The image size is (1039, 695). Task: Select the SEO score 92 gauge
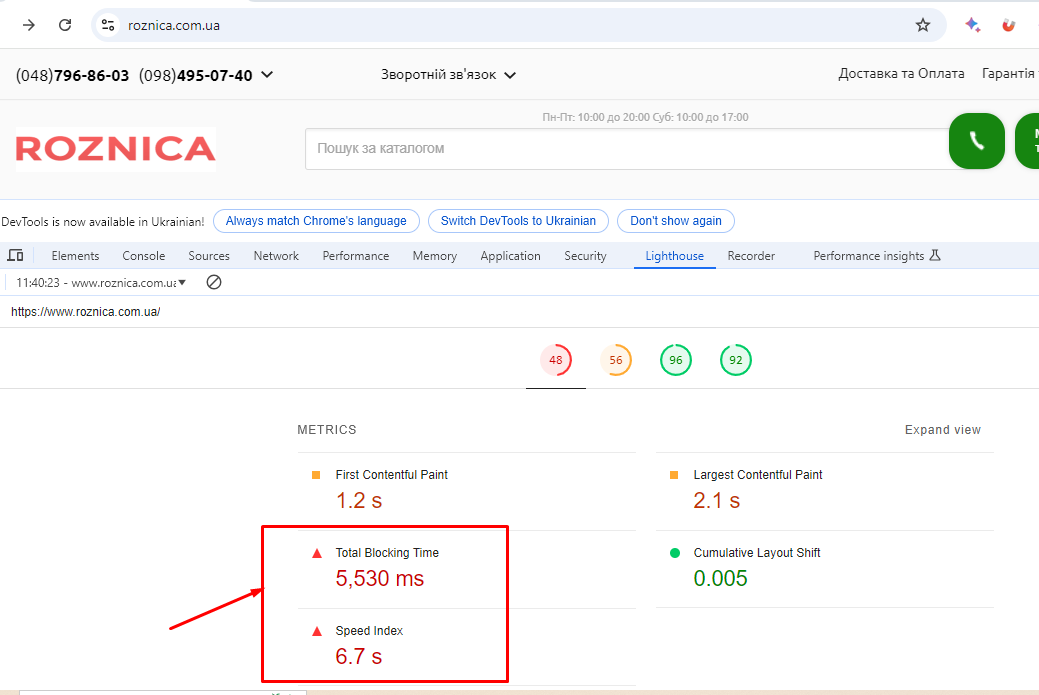coord(736,360)
